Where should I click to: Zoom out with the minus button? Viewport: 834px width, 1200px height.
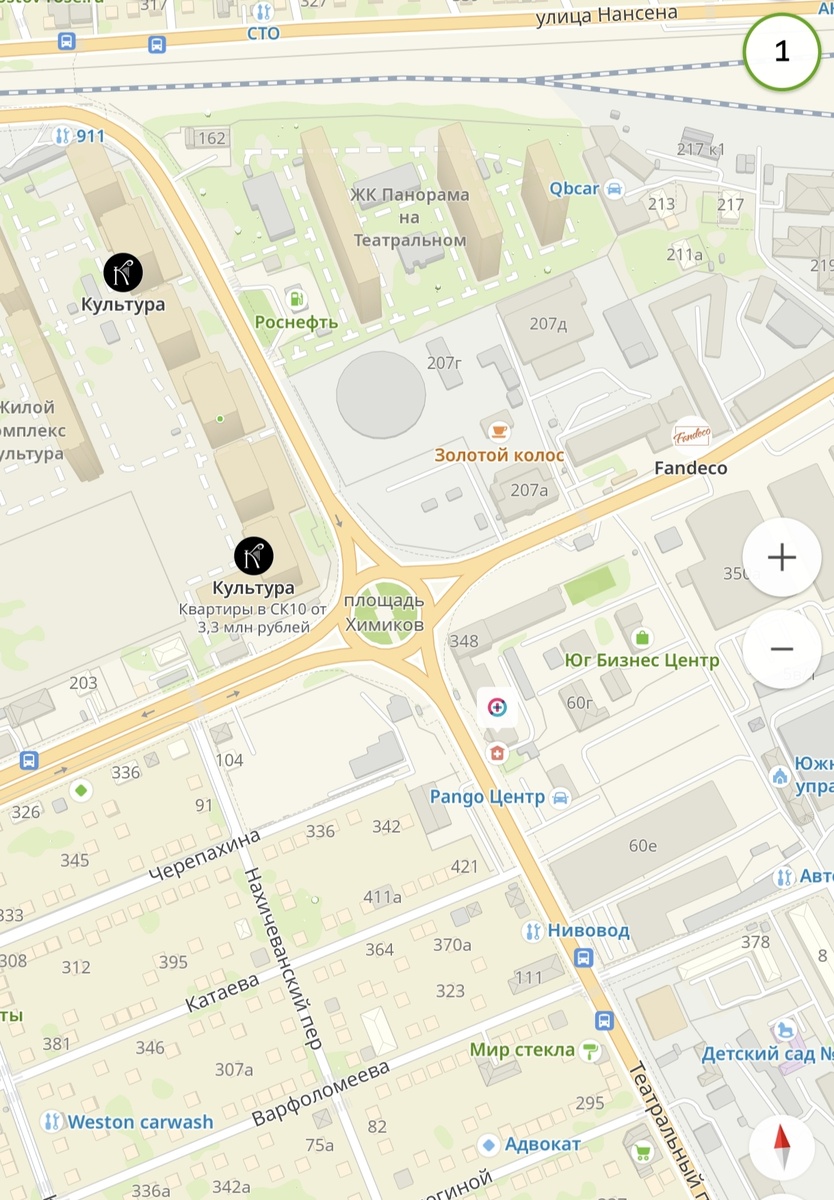[781, 649]
